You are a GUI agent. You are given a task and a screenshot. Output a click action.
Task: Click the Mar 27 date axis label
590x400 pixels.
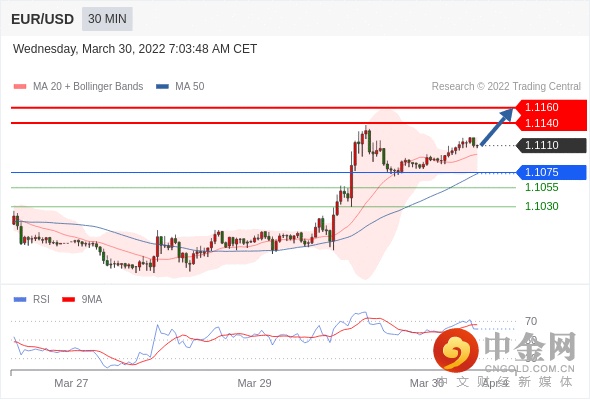tap(71, 383)
